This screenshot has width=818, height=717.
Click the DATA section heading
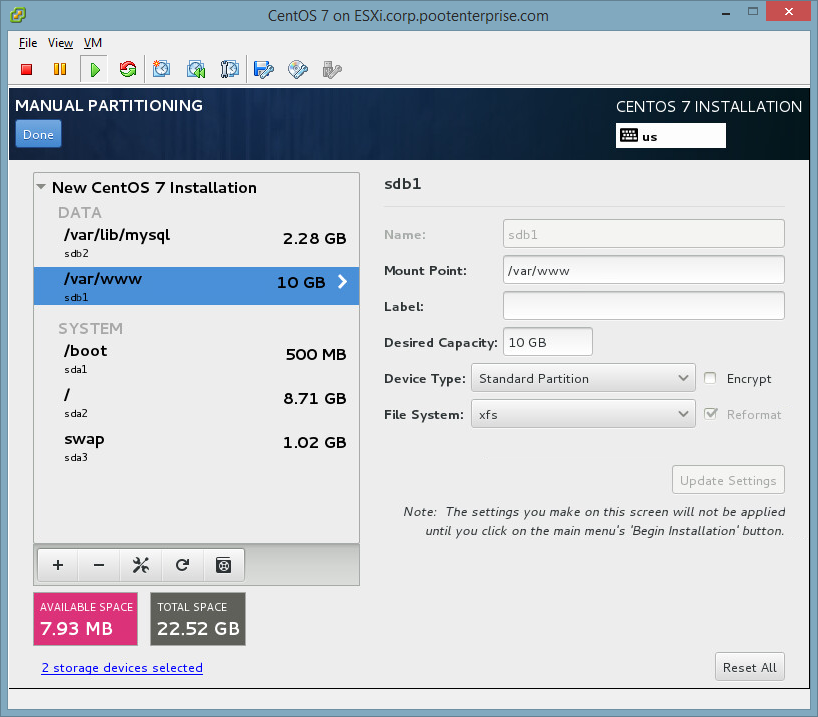click(80, 212)
